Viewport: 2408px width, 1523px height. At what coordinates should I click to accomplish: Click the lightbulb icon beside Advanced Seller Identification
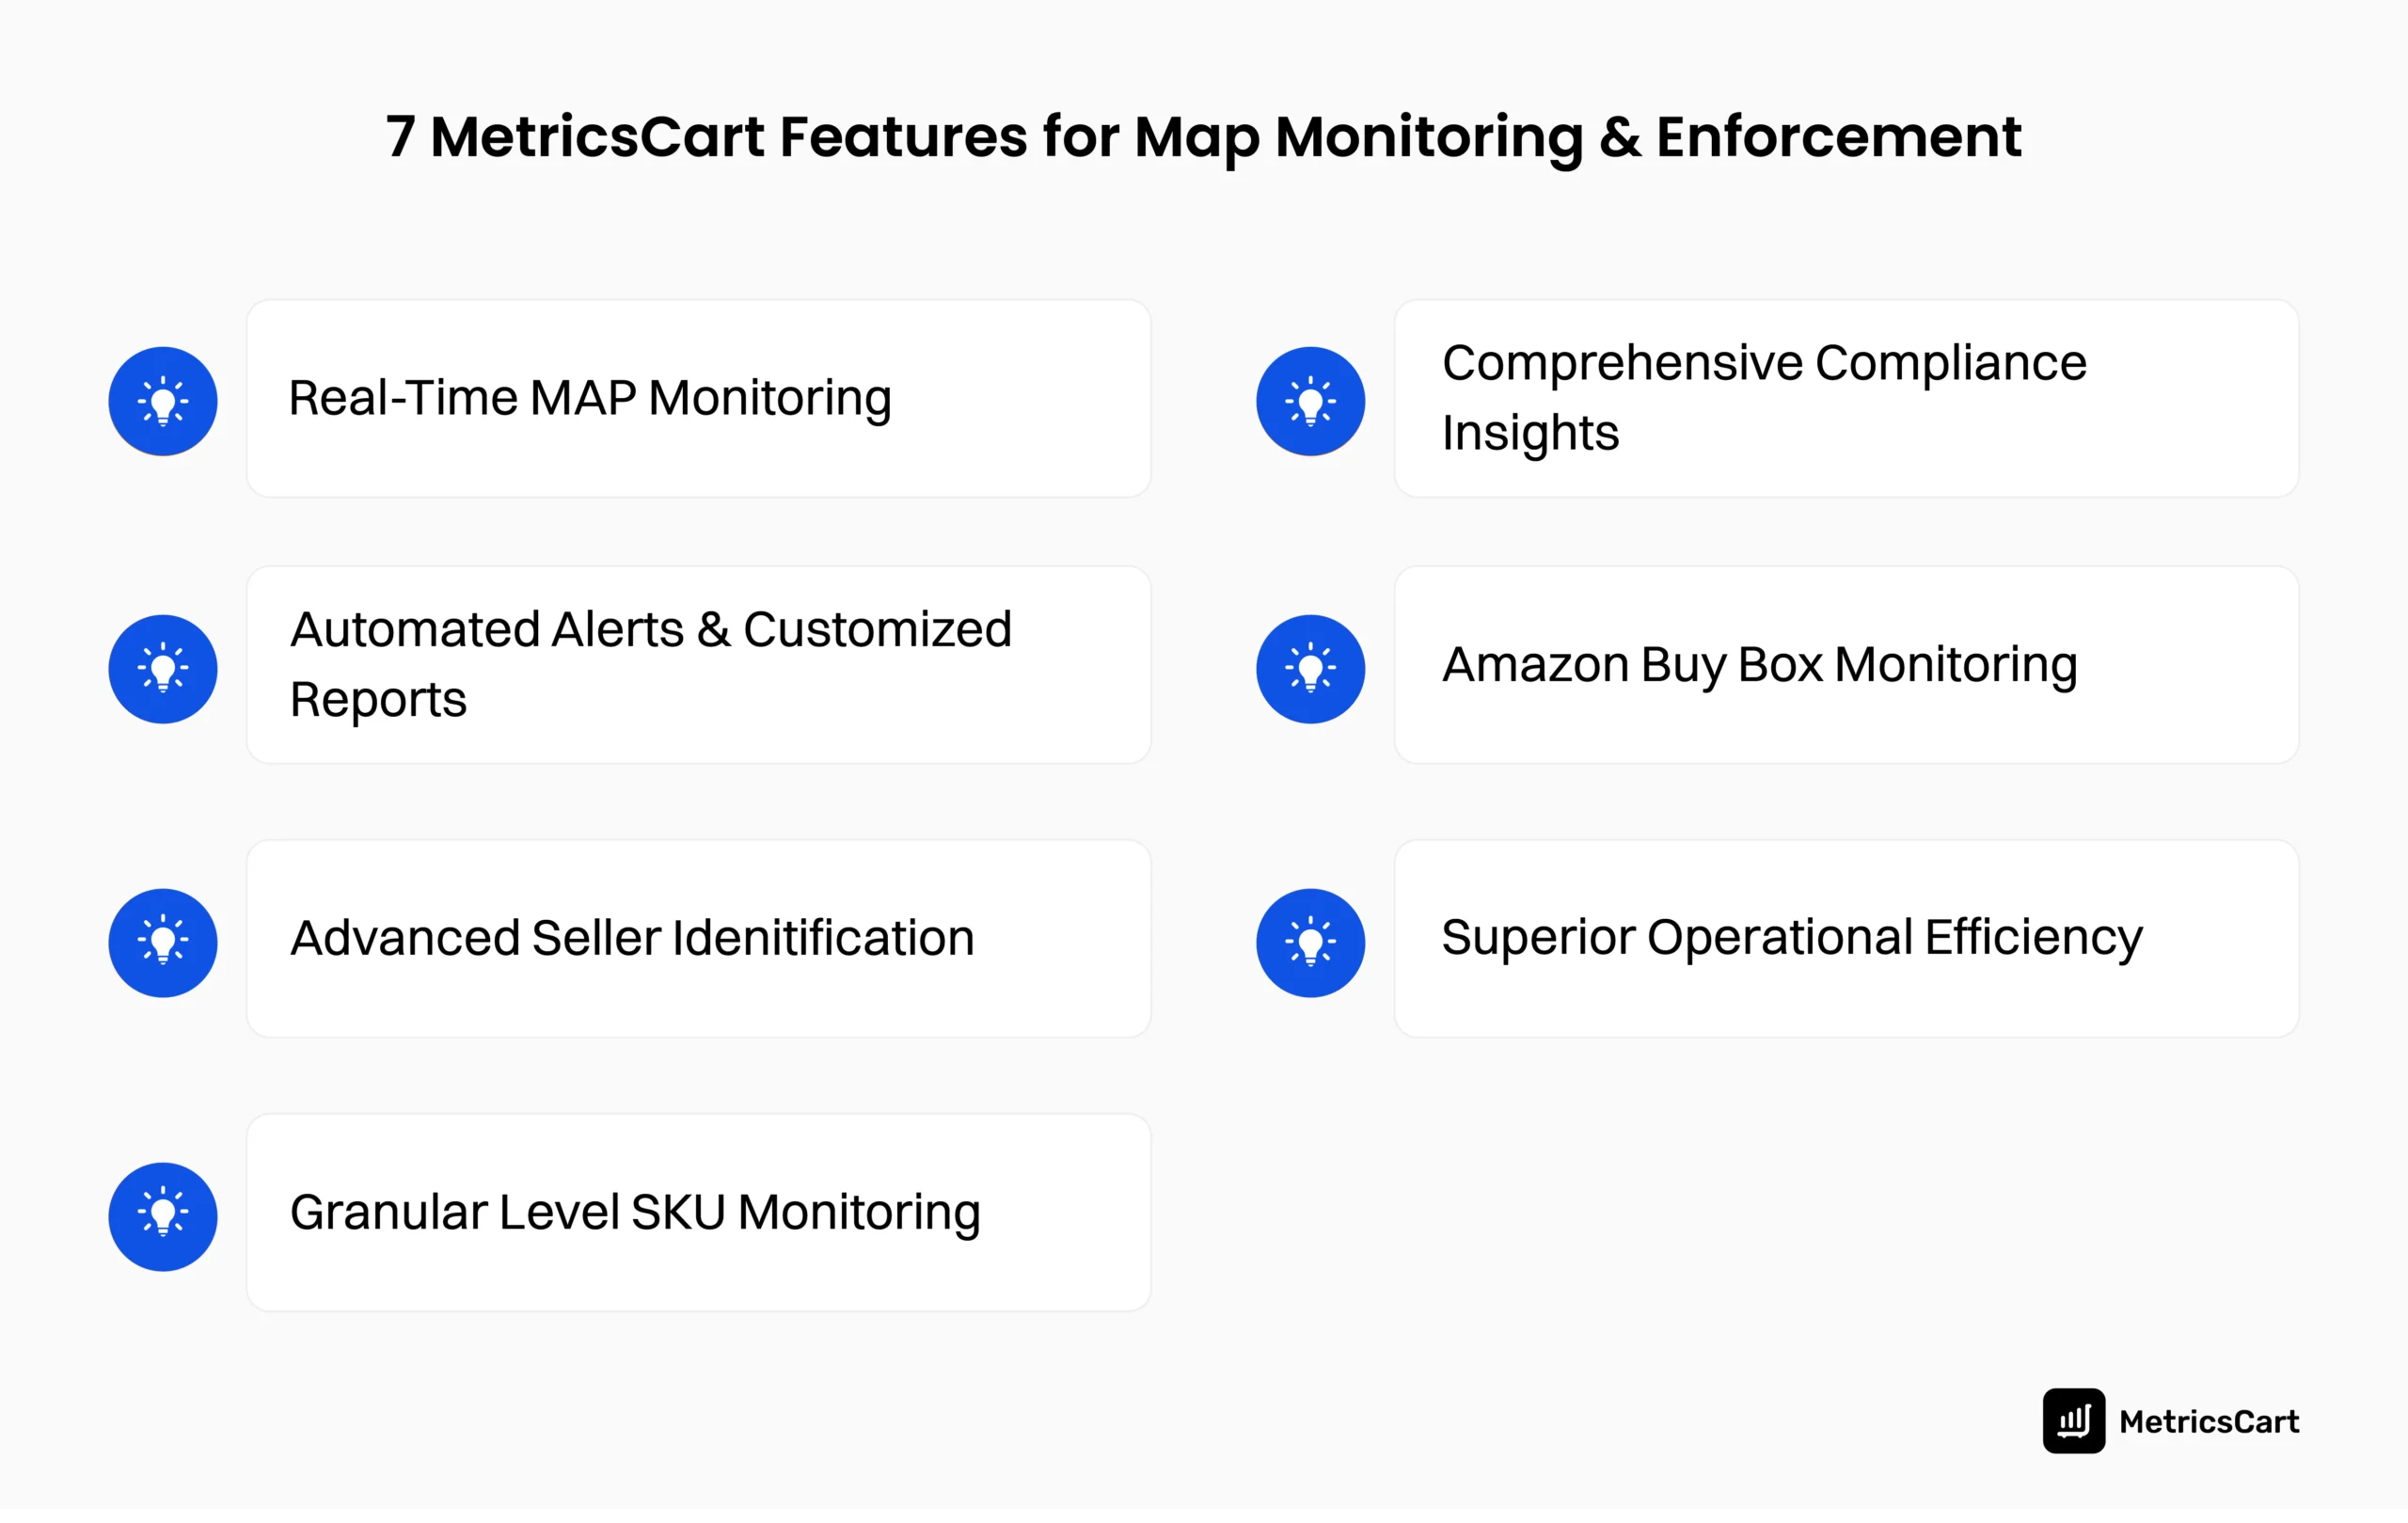point(163,942)
